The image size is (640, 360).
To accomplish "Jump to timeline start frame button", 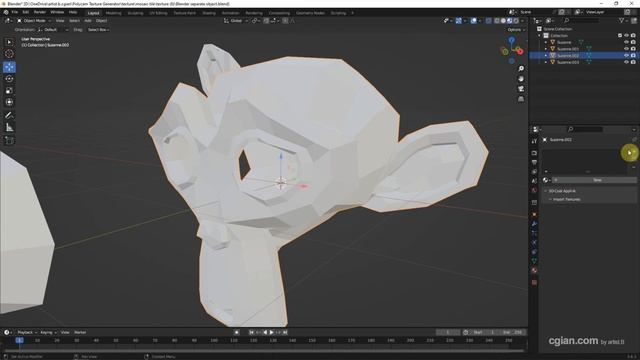I will pyautogui.click(x=251, y=332).
